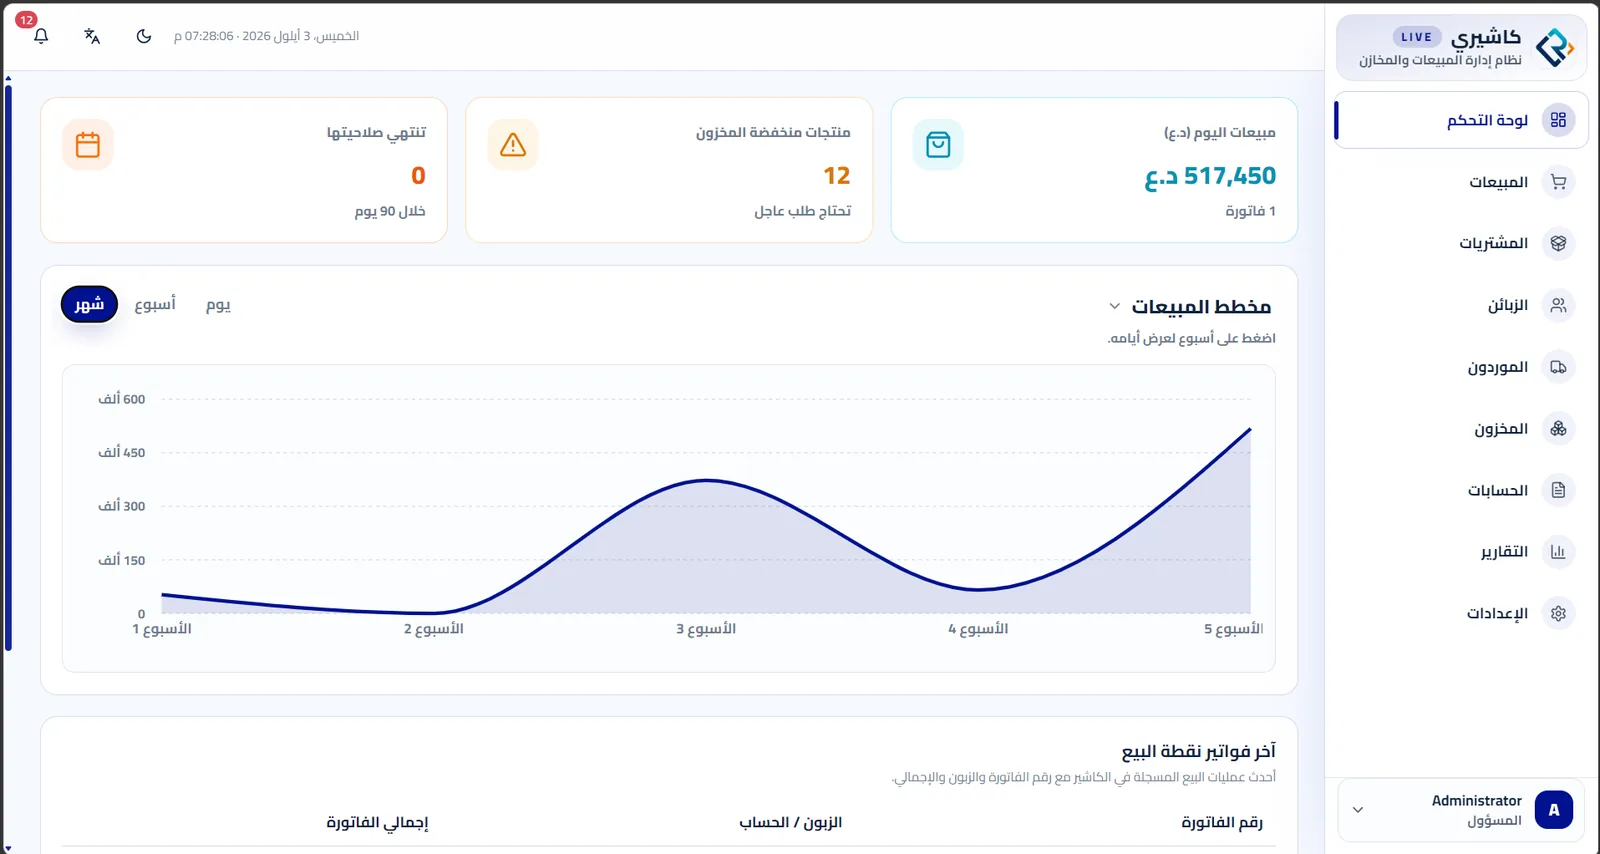1600x854 pixels.
Task: Go to المشتريات purchases section
Action: 1461,243
